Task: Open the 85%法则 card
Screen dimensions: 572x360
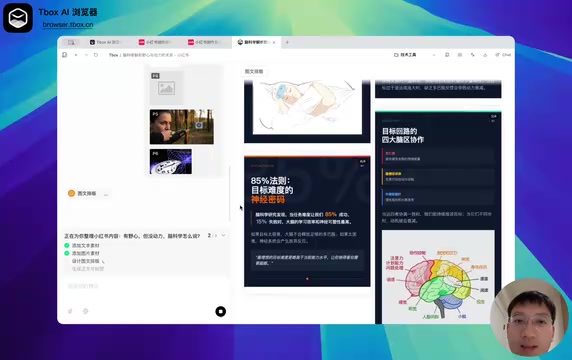Action: (x=307, y=221)
